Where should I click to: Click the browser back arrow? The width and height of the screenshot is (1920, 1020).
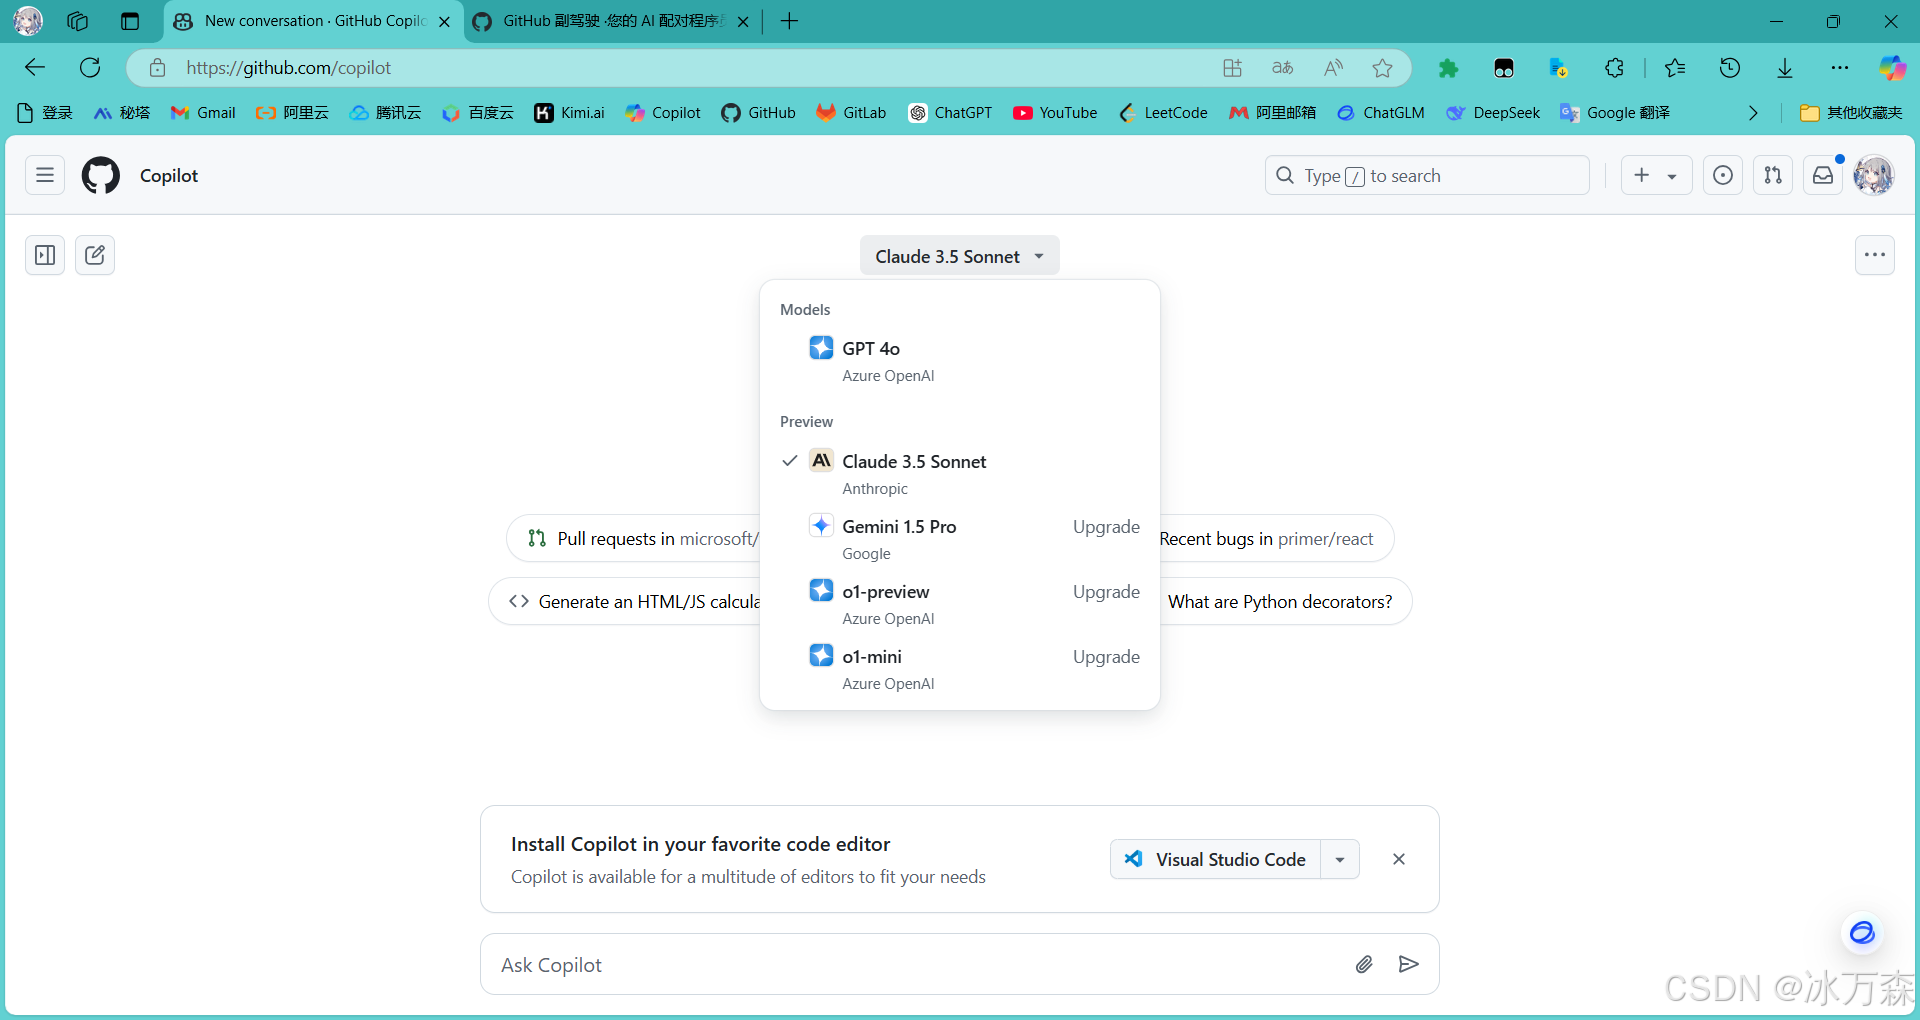coord(35,67)
